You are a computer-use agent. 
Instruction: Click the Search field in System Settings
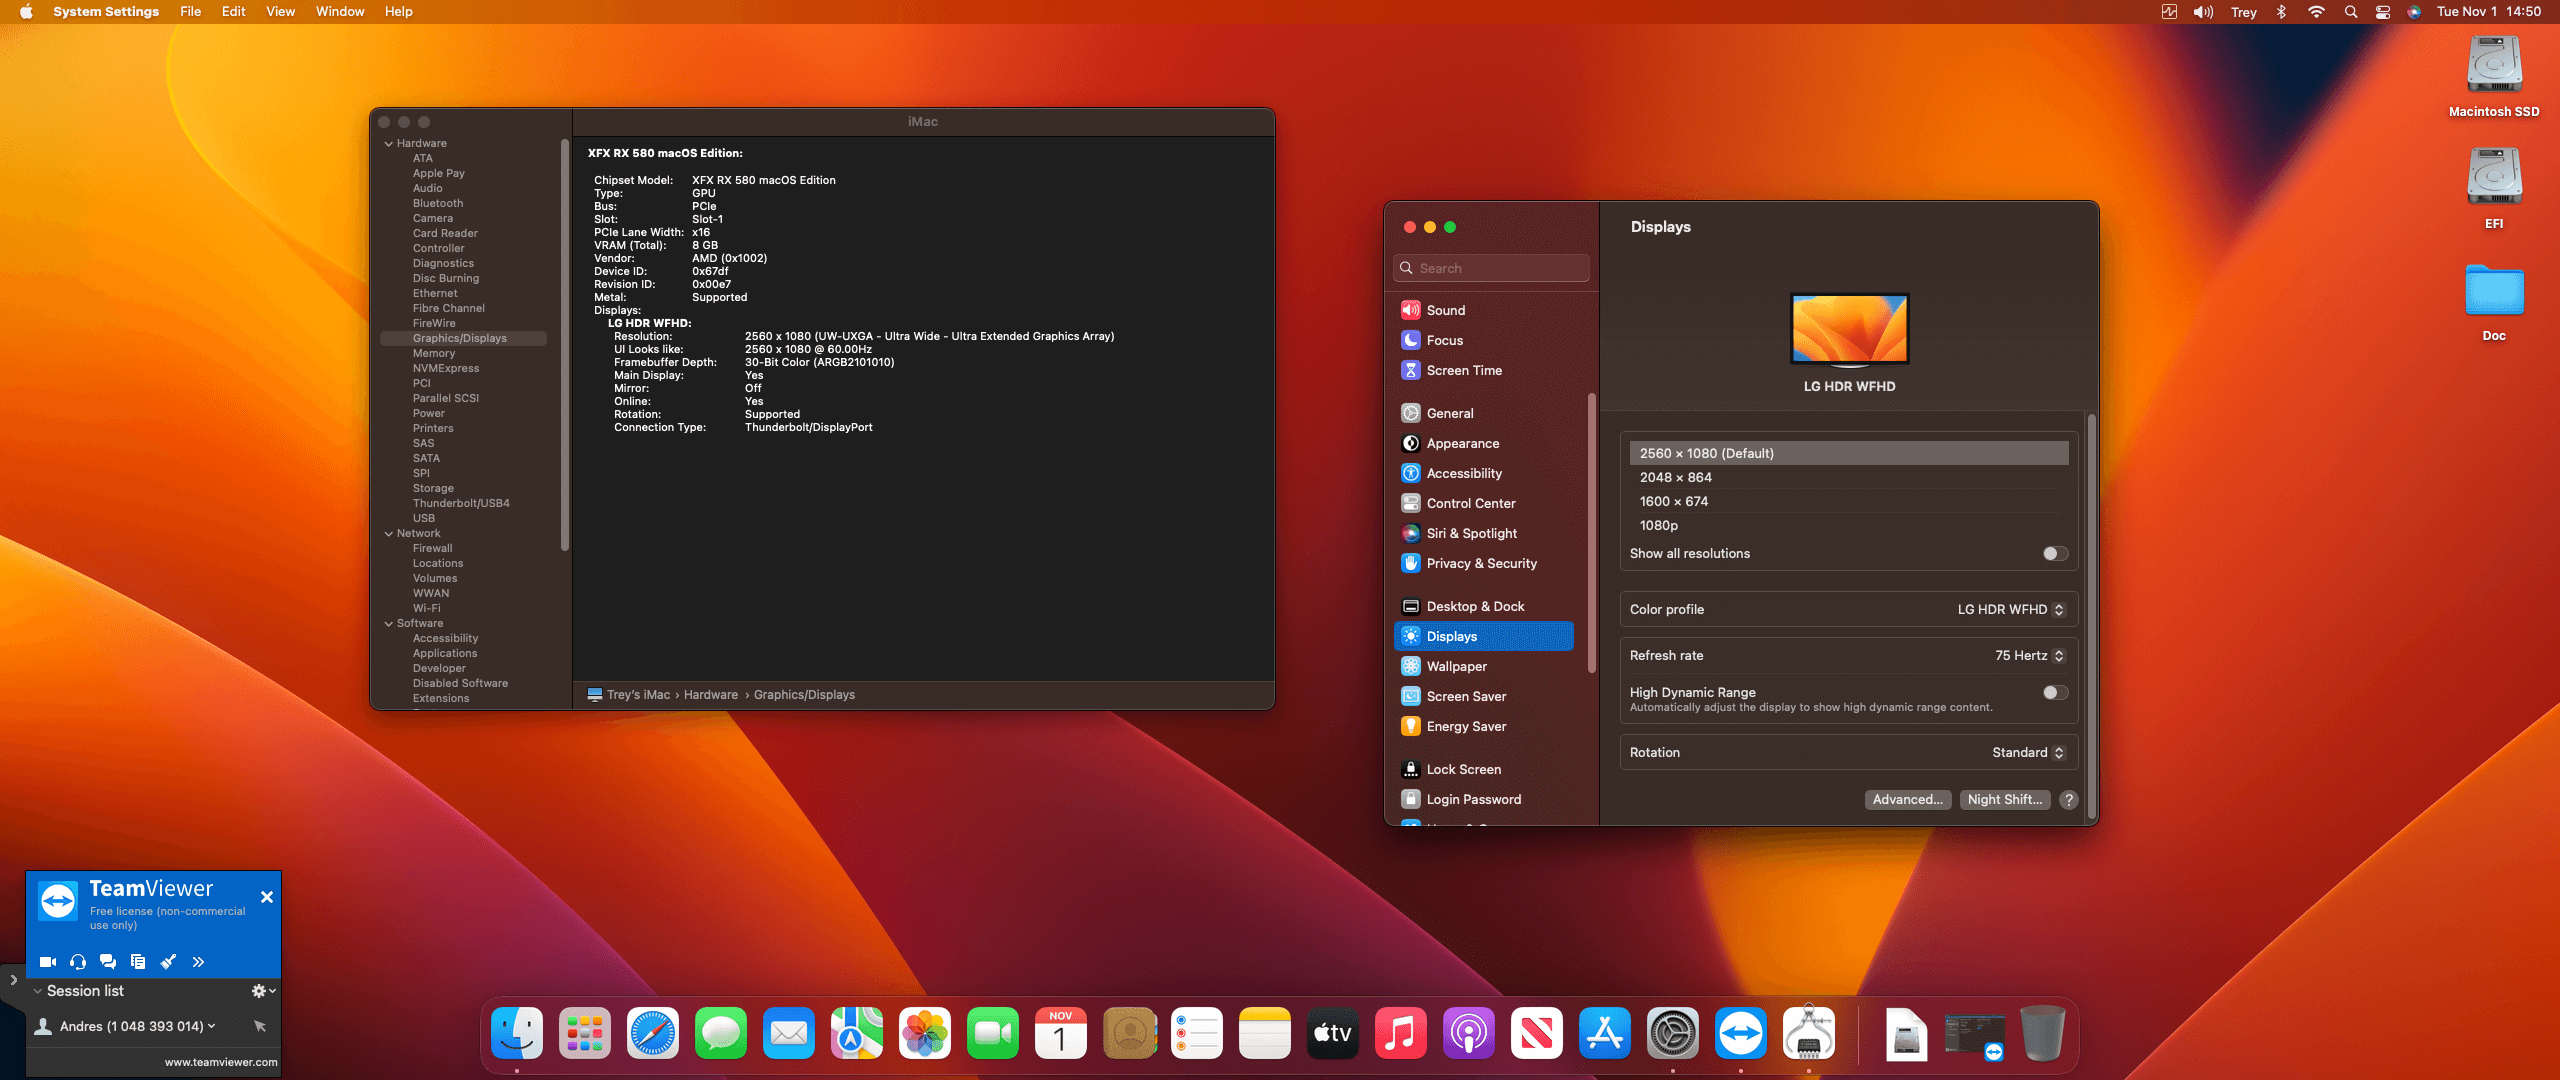pos(1491,268)
